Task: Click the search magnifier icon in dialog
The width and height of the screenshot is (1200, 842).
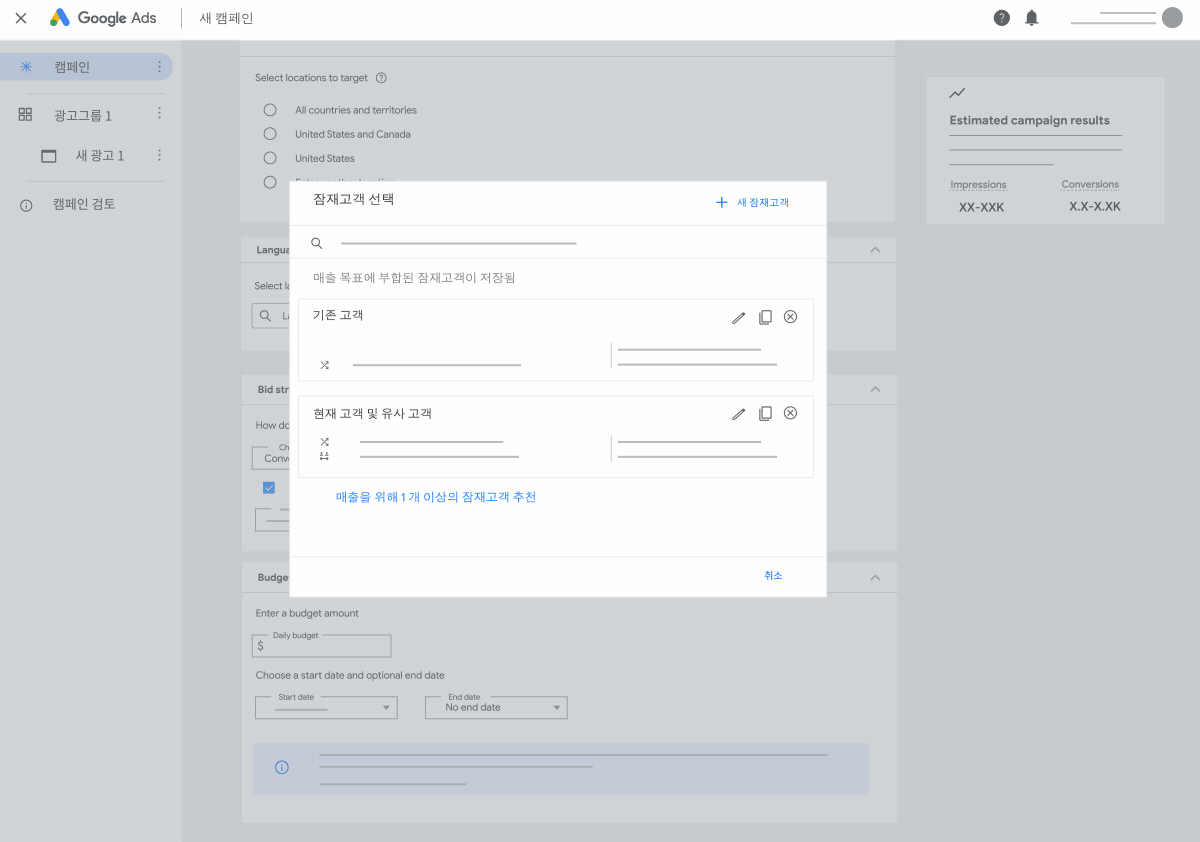Action: point(317,243)
